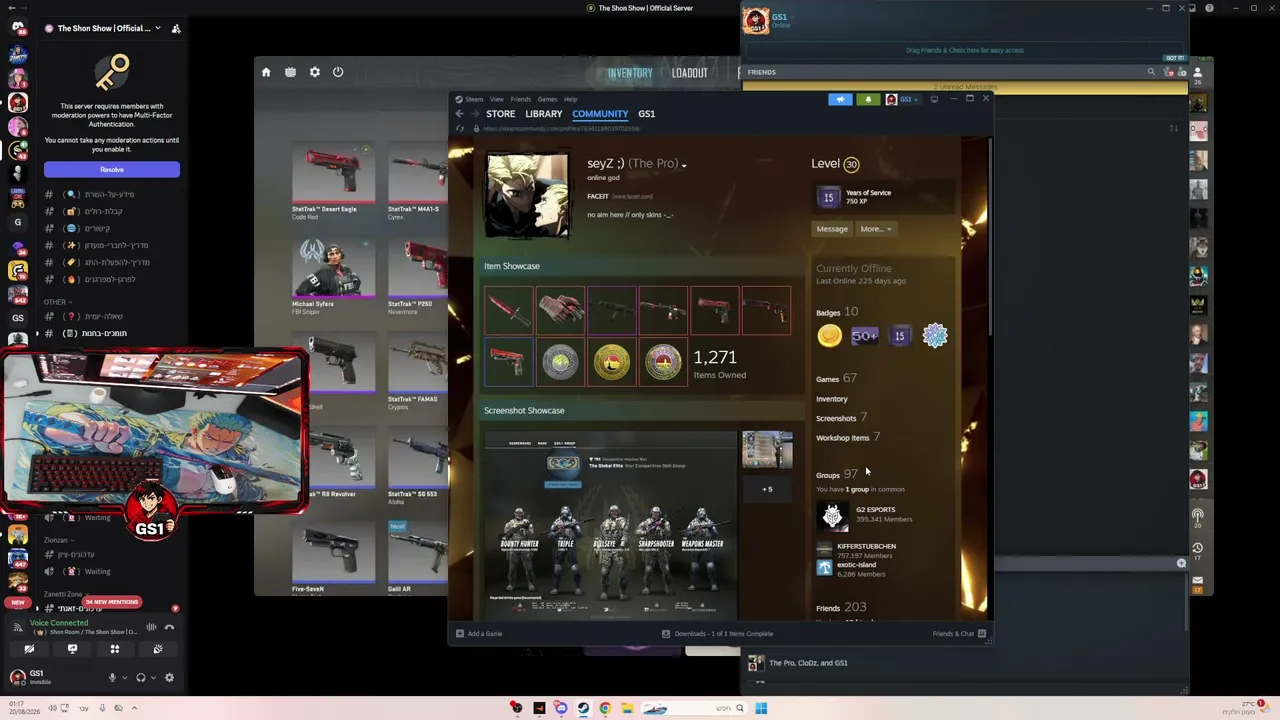Open the CS2 TV watch icon
The width and height of the screenshot is (1280, 720).
pyautogui.click(x=290, y=72)
